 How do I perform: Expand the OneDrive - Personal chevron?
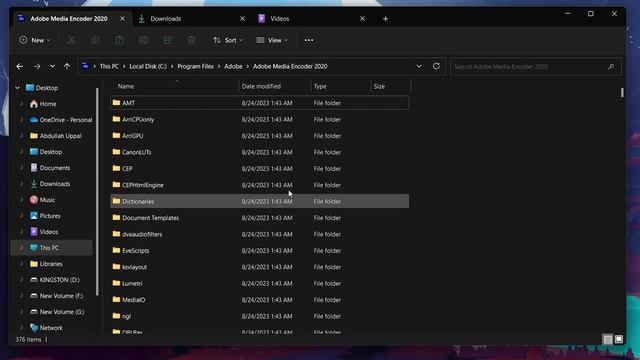[x=22, y=120]
